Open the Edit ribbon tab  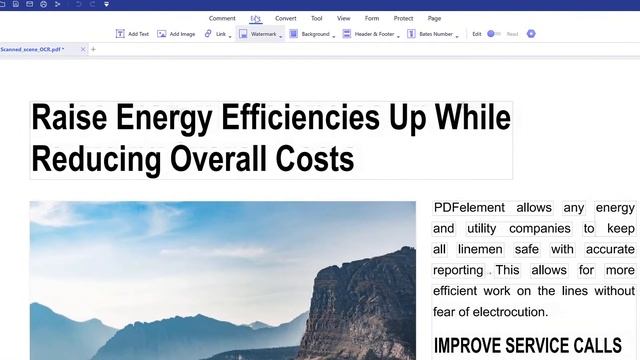[256, 19]
